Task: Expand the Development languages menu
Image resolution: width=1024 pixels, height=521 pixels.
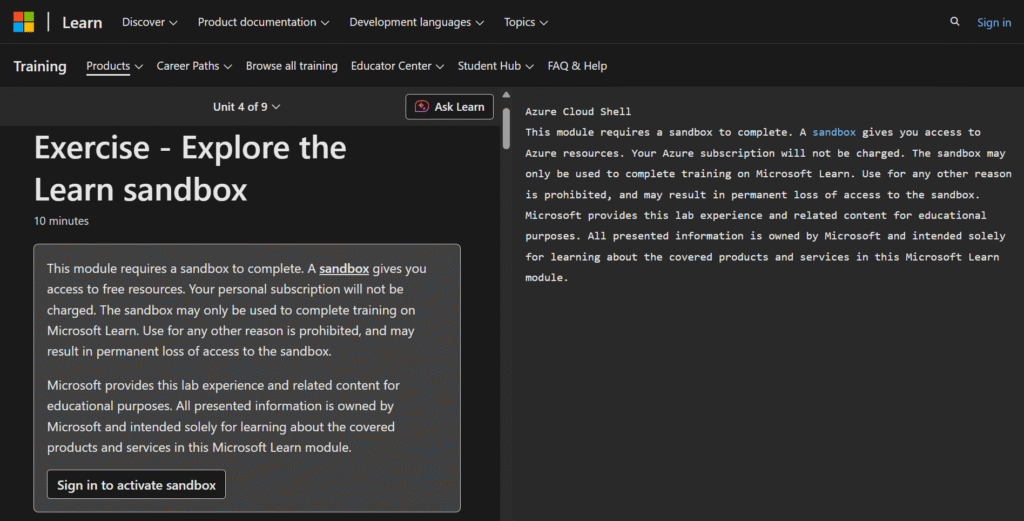Action: tap(417, 22)
